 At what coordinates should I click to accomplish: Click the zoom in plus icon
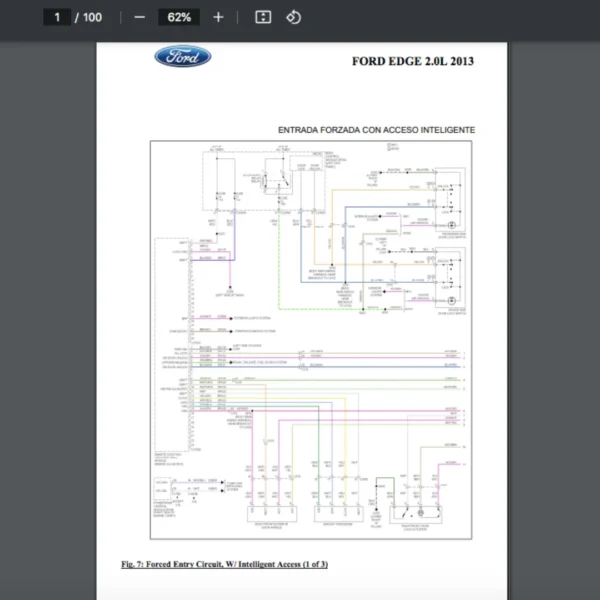click(x=218, y=17)
